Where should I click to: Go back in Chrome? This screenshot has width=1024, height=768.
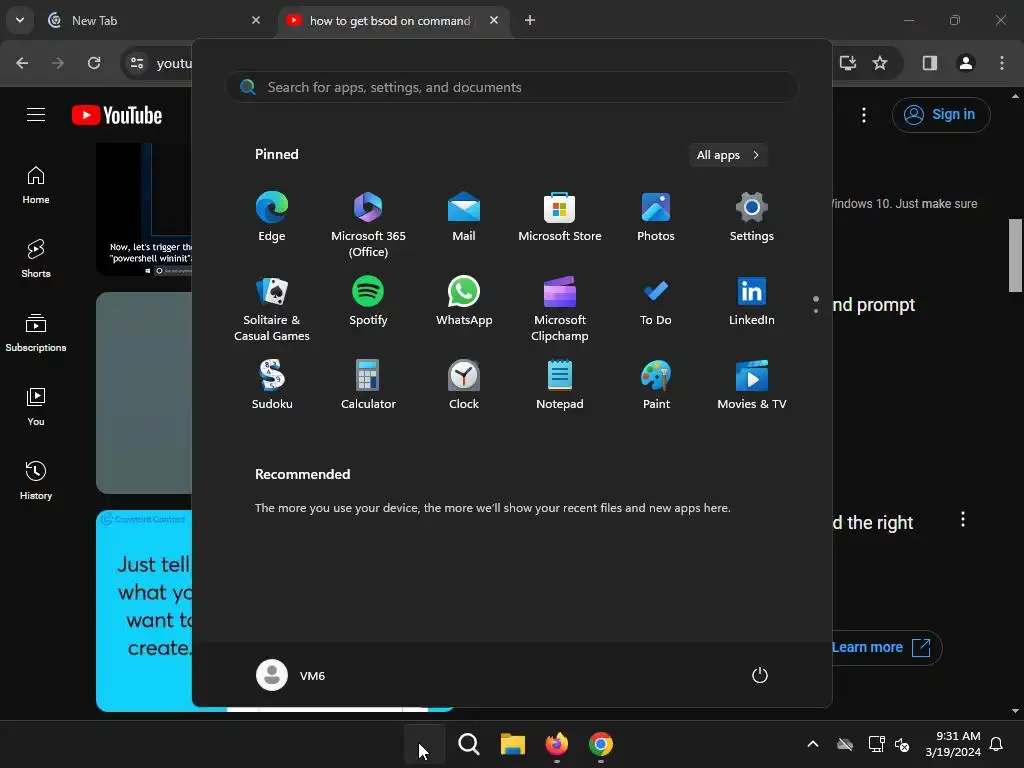22,63
